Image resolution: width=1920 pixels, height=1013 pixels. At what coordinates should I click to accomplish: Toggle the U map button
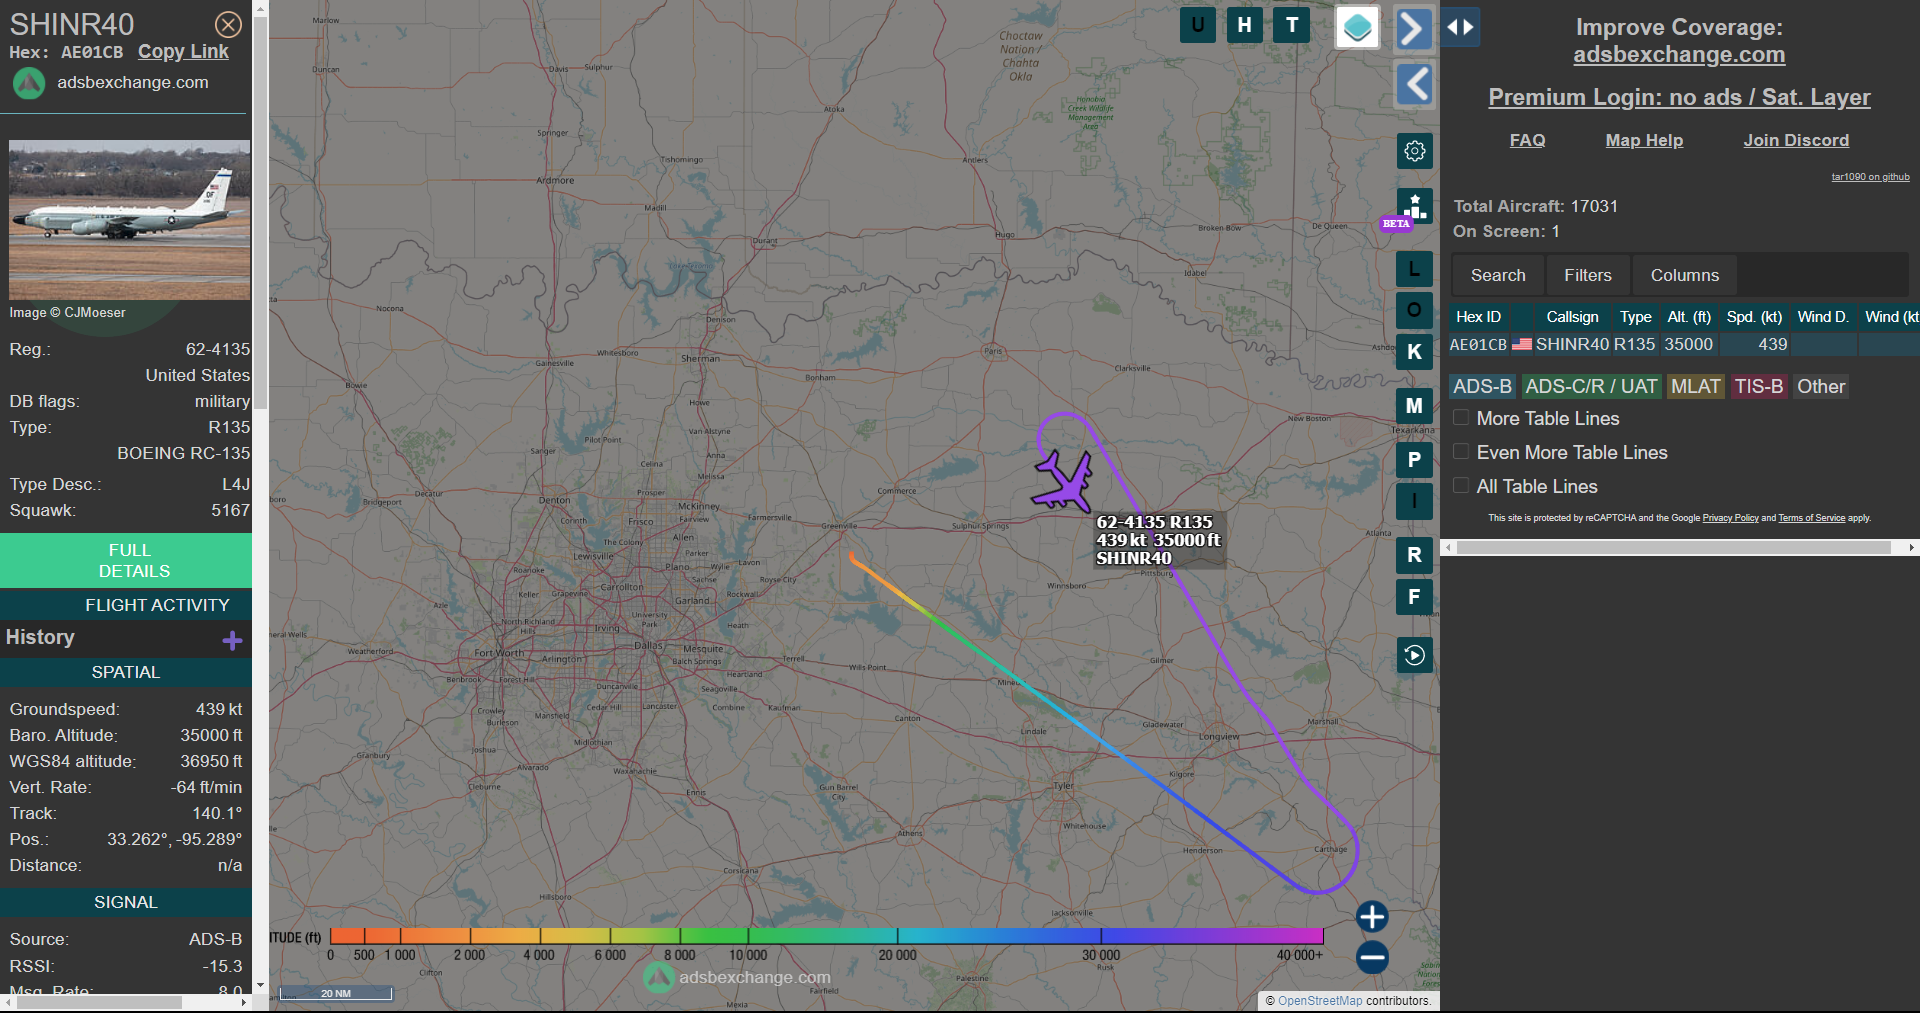tap(1198, 25)
